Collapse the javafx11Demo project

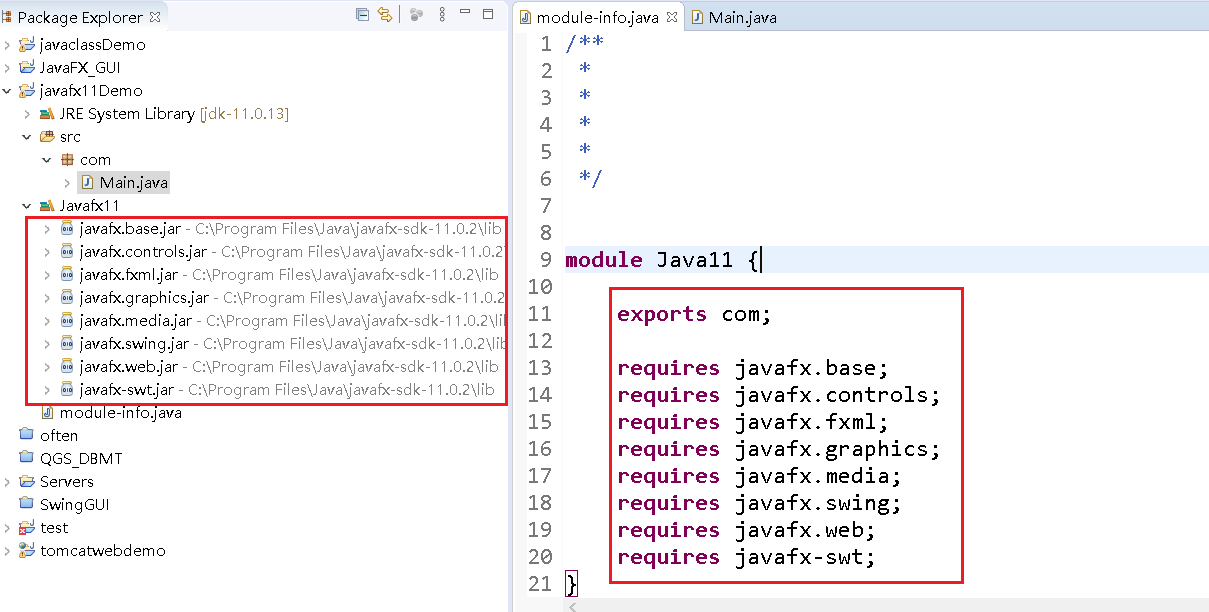(x=7, y=90)
